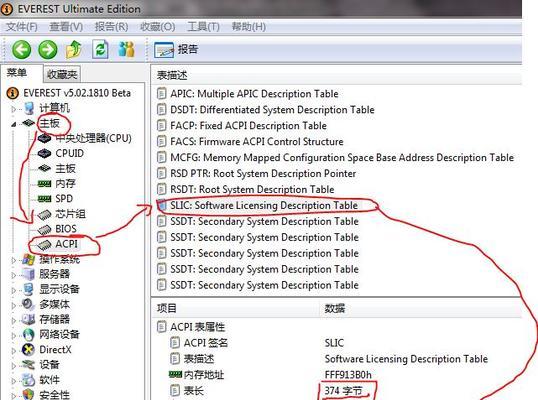Open the users icon in the toolbar

[126, 50]
